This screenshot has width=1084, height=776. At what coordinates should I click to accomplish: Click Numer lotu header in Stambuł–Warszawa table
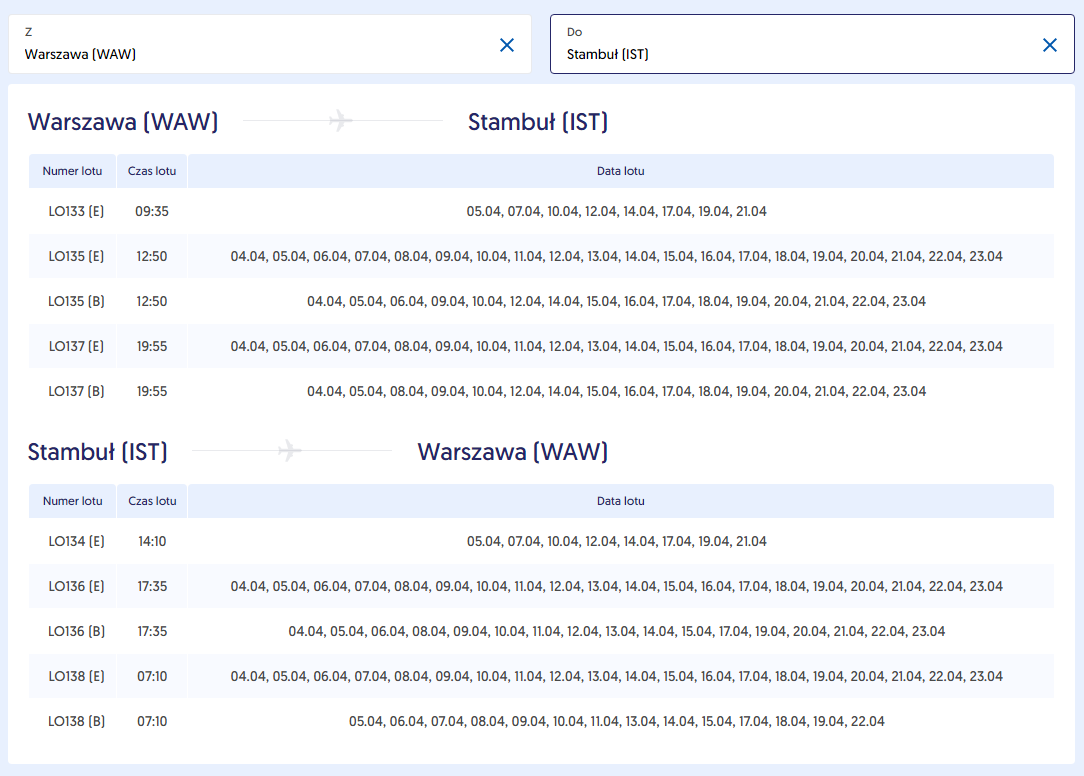73,501
